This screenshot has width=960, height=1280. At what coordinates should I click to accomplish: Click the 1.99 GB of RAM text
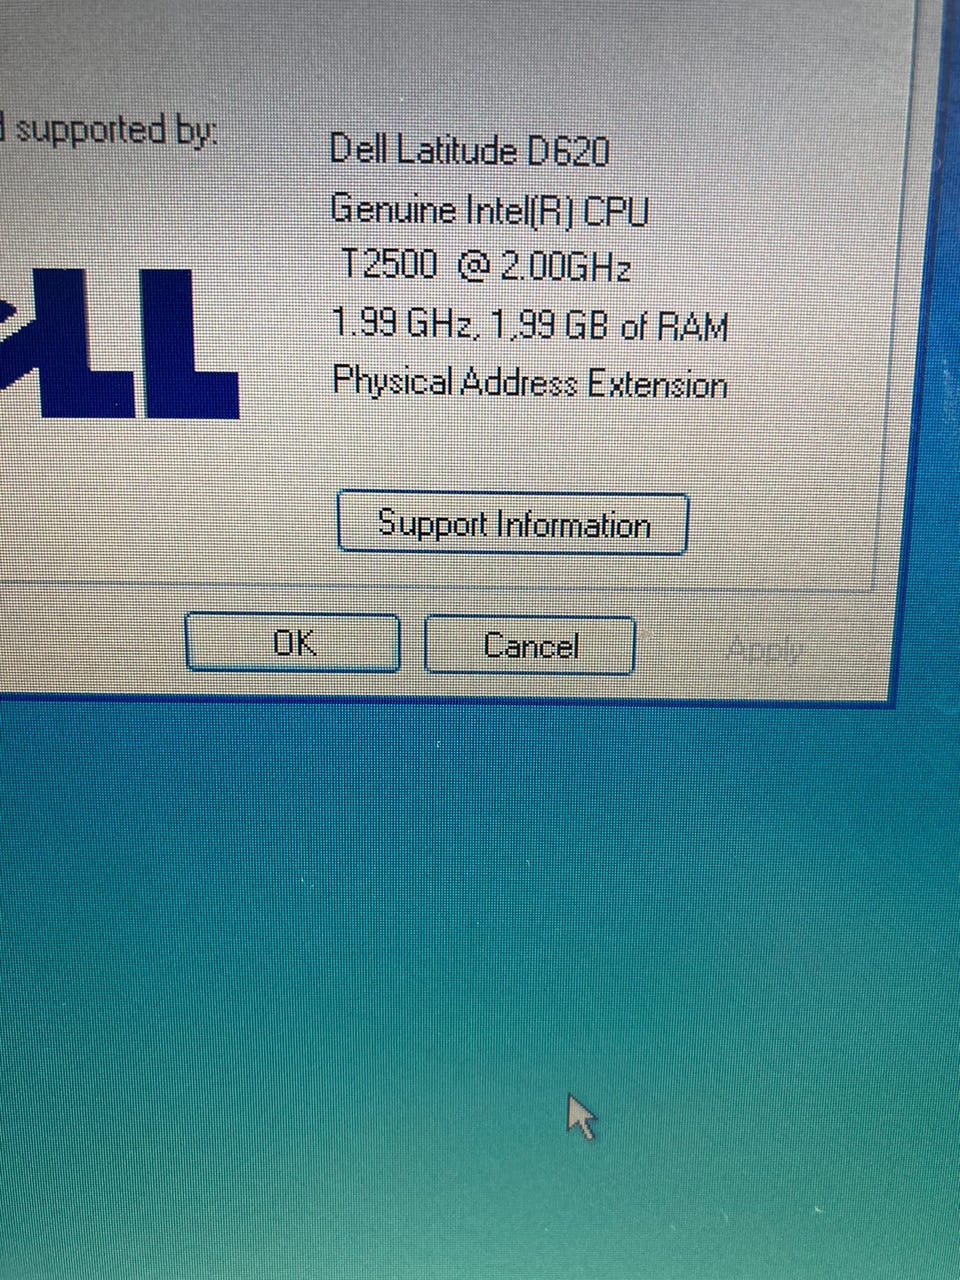[x=608, y=325]
